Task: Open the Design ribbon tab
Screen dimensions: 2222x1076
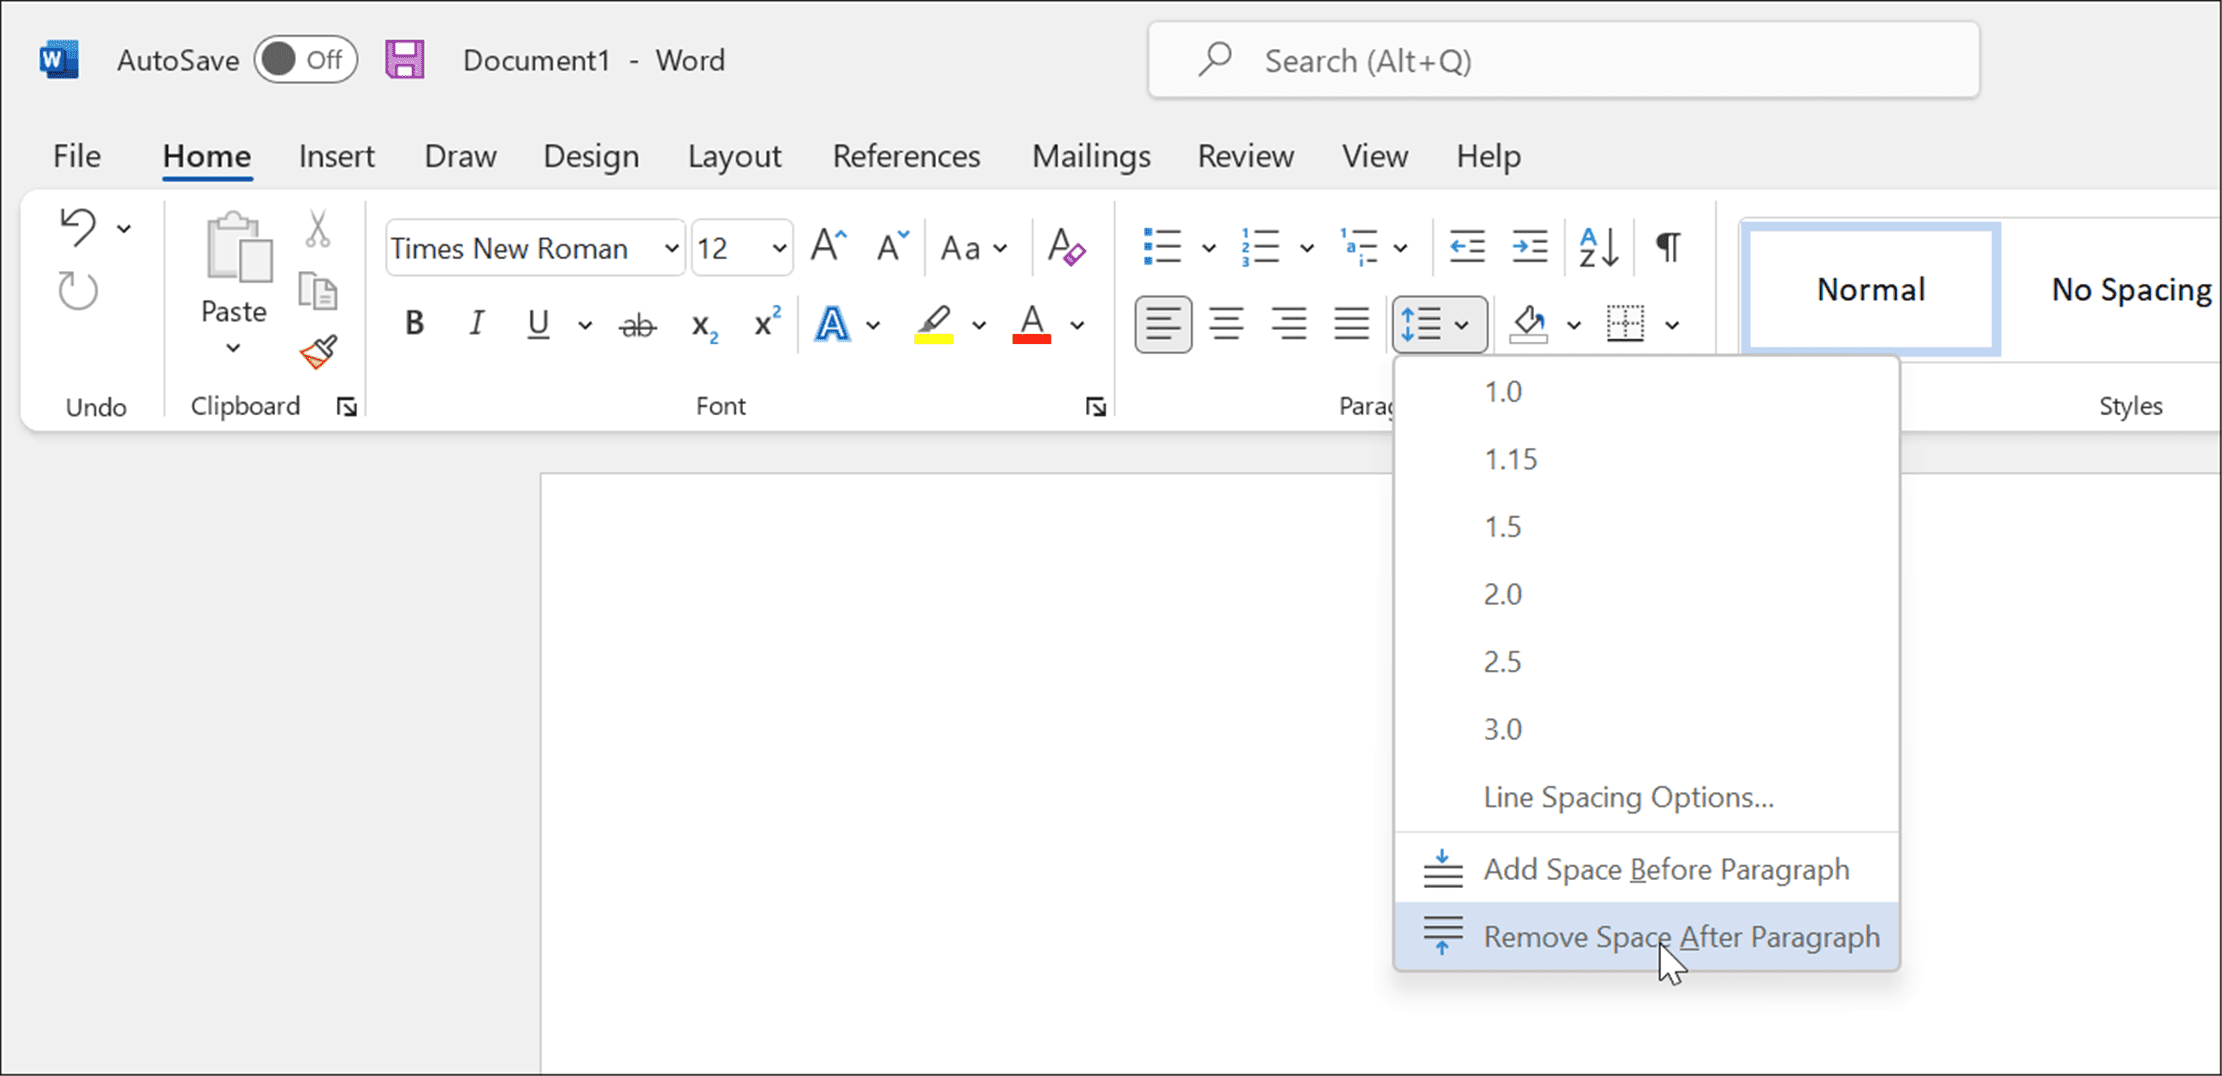Action: click(x=590, y=156)
